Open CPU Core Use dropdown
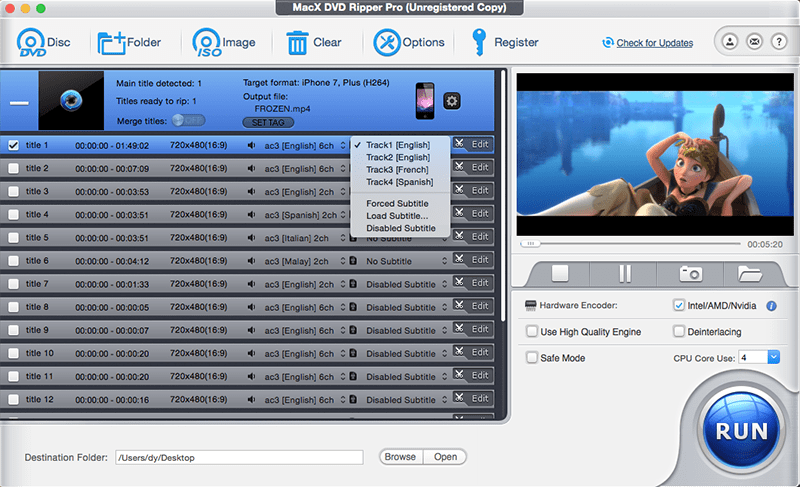Viewport: 800px width, 487px height. pos(773,357)
